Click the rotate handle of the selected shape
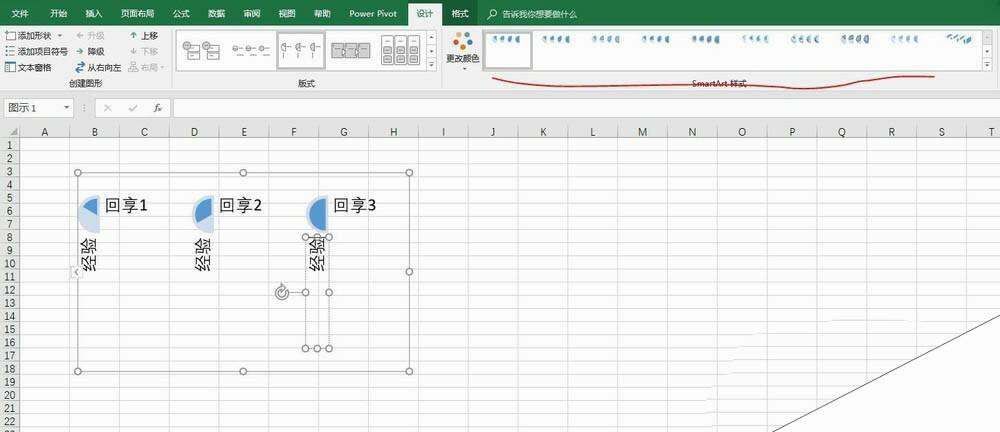The width and height of the screenshot is (1000, 432). tap(281, 292)
